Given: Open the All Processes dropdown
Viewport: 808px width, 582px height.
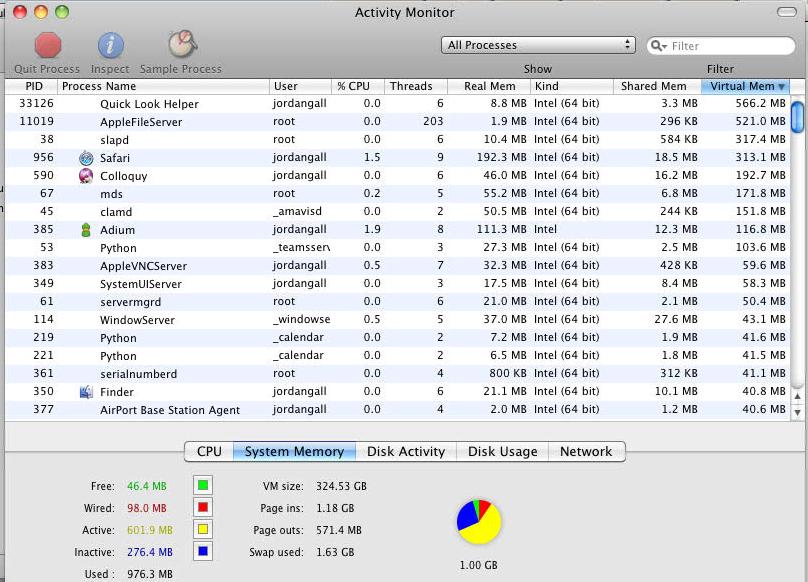Looking at the screenshot, I should [538, 45].
